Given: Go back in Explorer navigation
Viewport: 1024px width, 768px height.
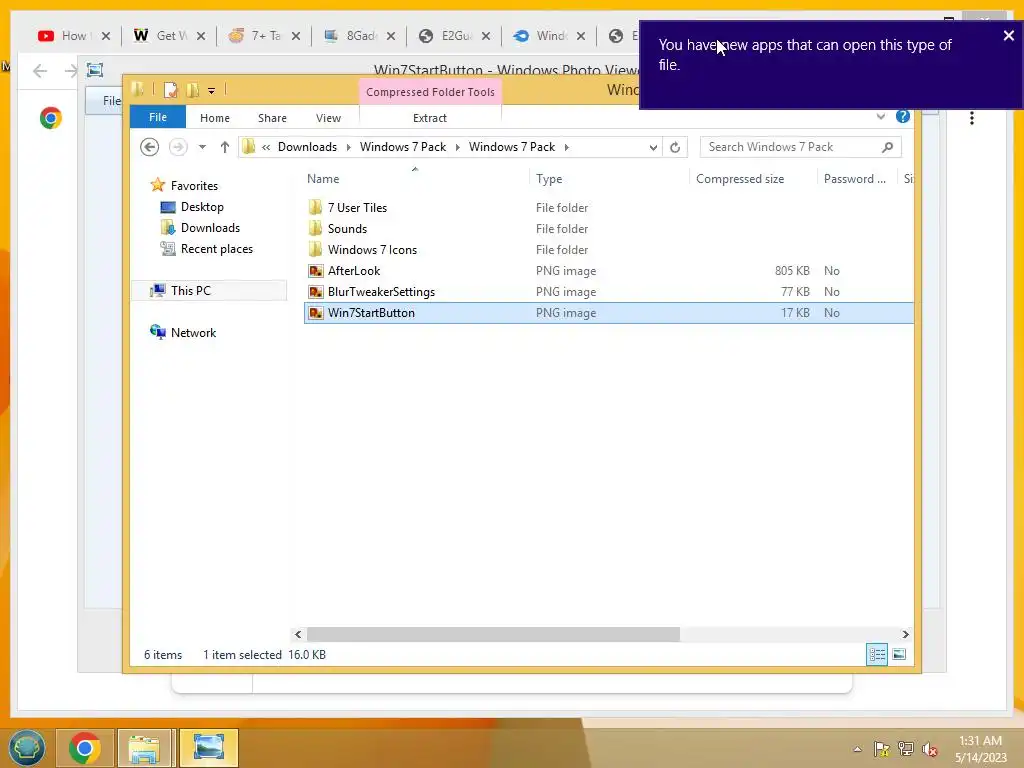Looking at the screenshot, I should coord(149,147).
